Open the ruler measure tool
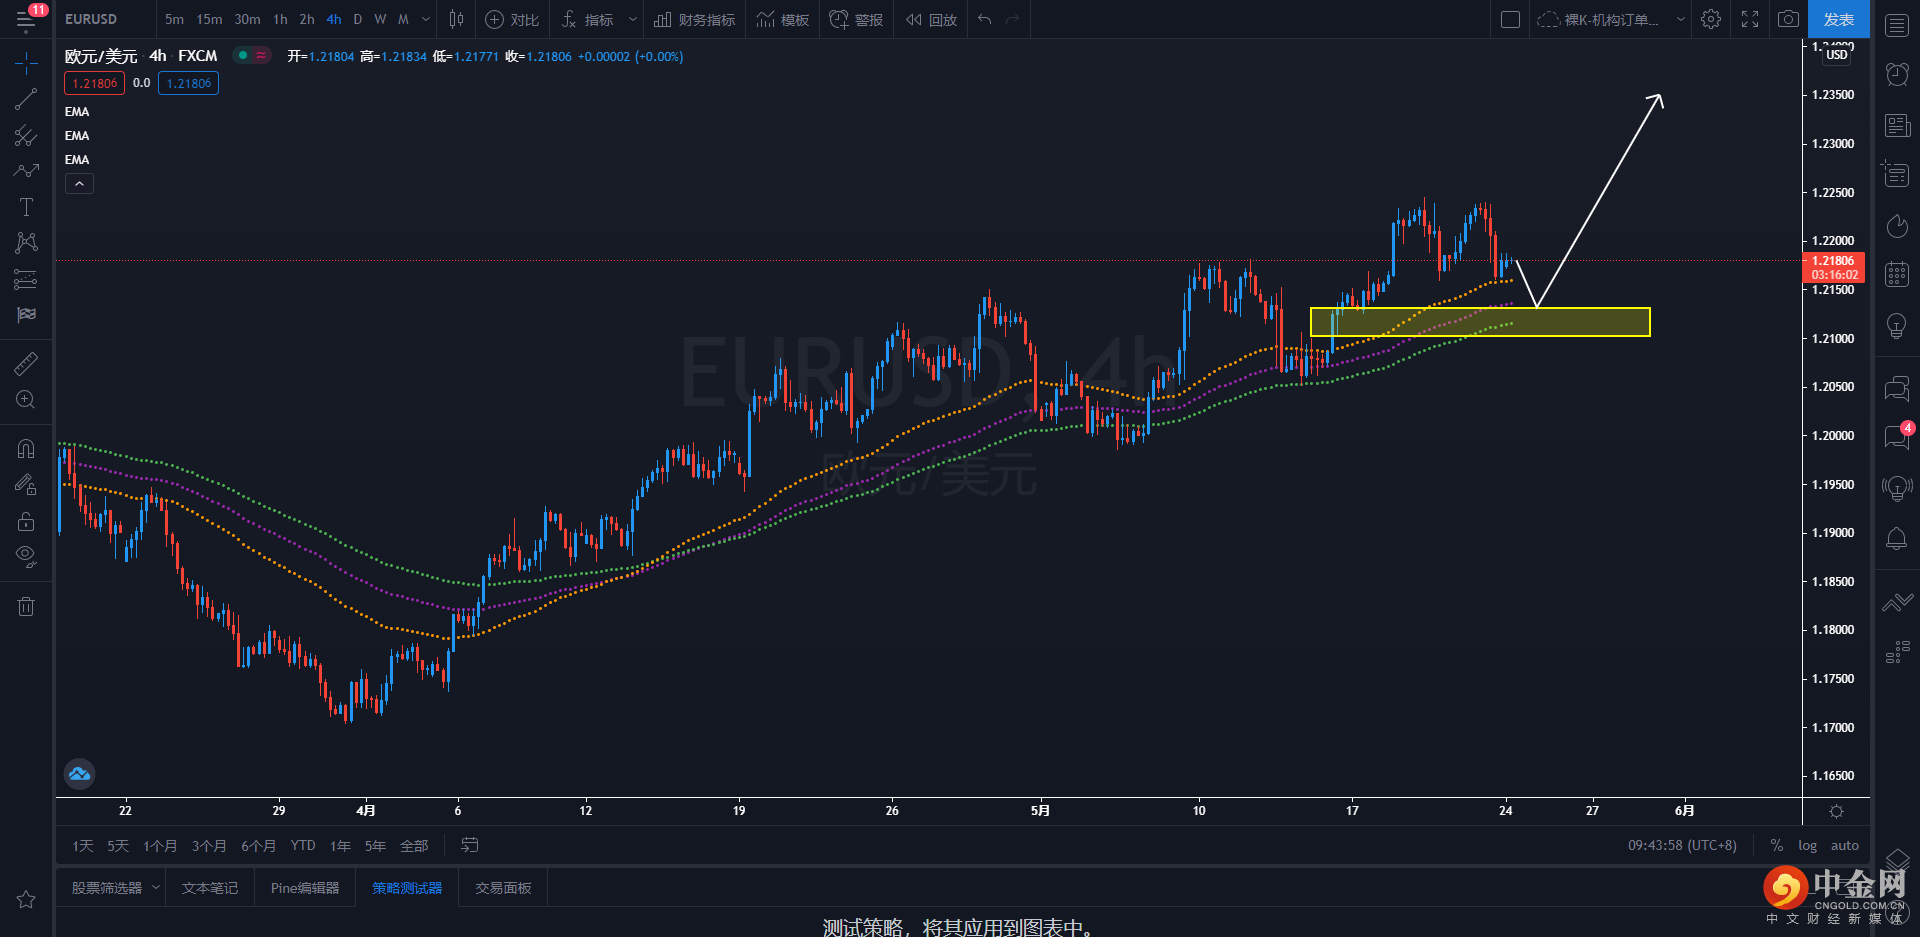Image resolution: width=1920 pixels, height=937 pixels. 26,363
